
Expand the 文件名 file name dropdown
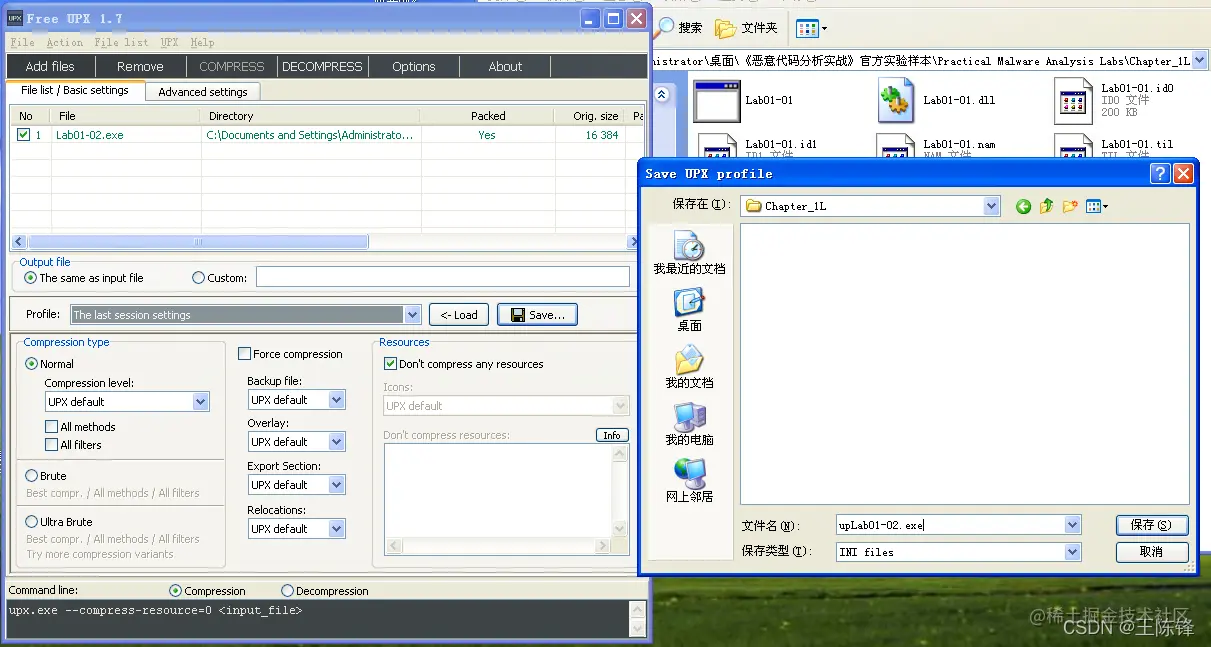click(1073, 525)
